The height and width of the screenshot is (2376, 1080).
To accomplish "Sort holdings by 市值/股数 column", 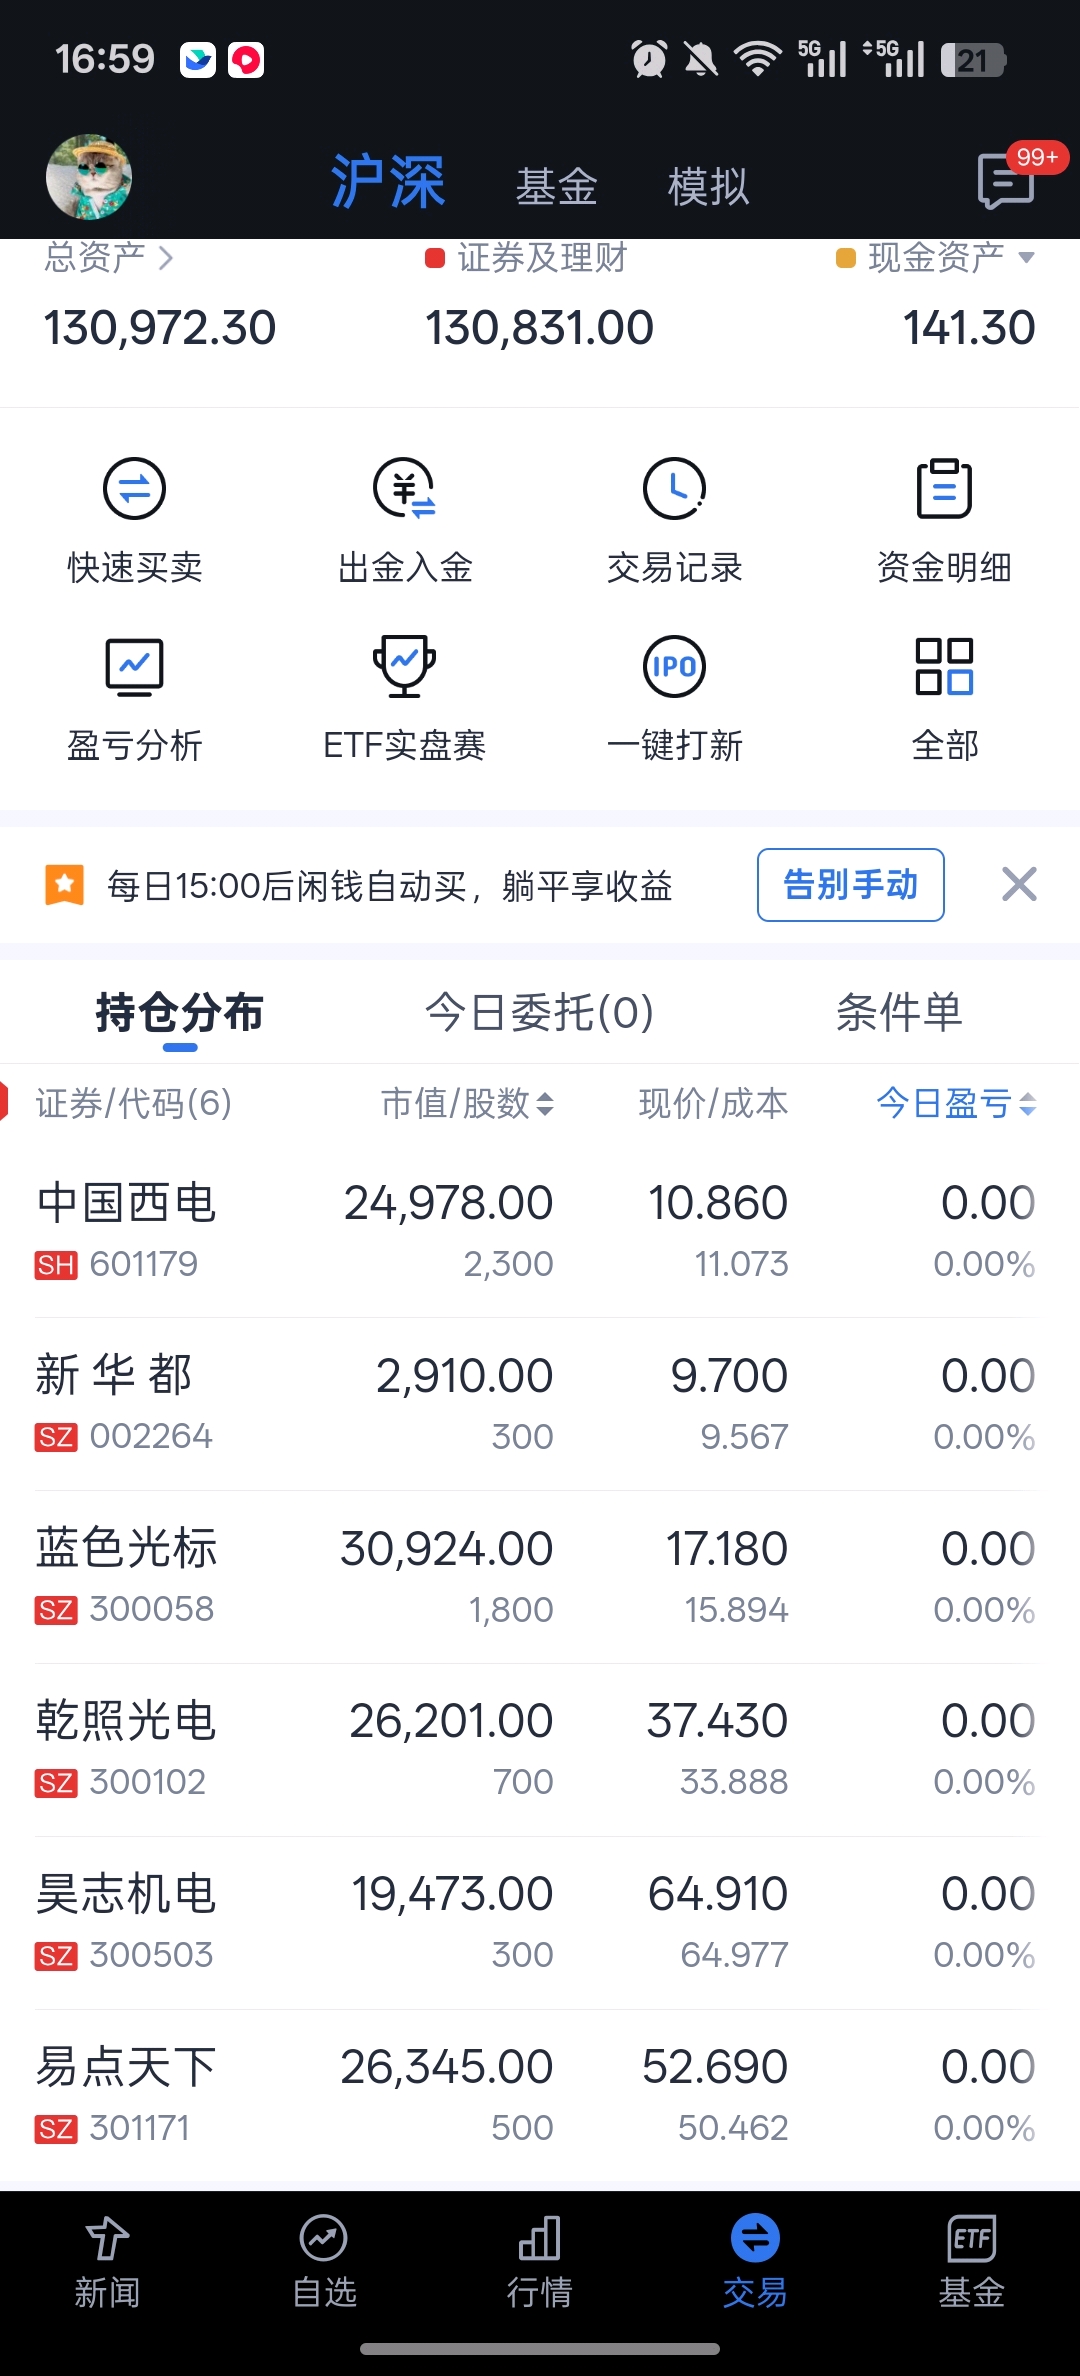I will (467, 1104).
